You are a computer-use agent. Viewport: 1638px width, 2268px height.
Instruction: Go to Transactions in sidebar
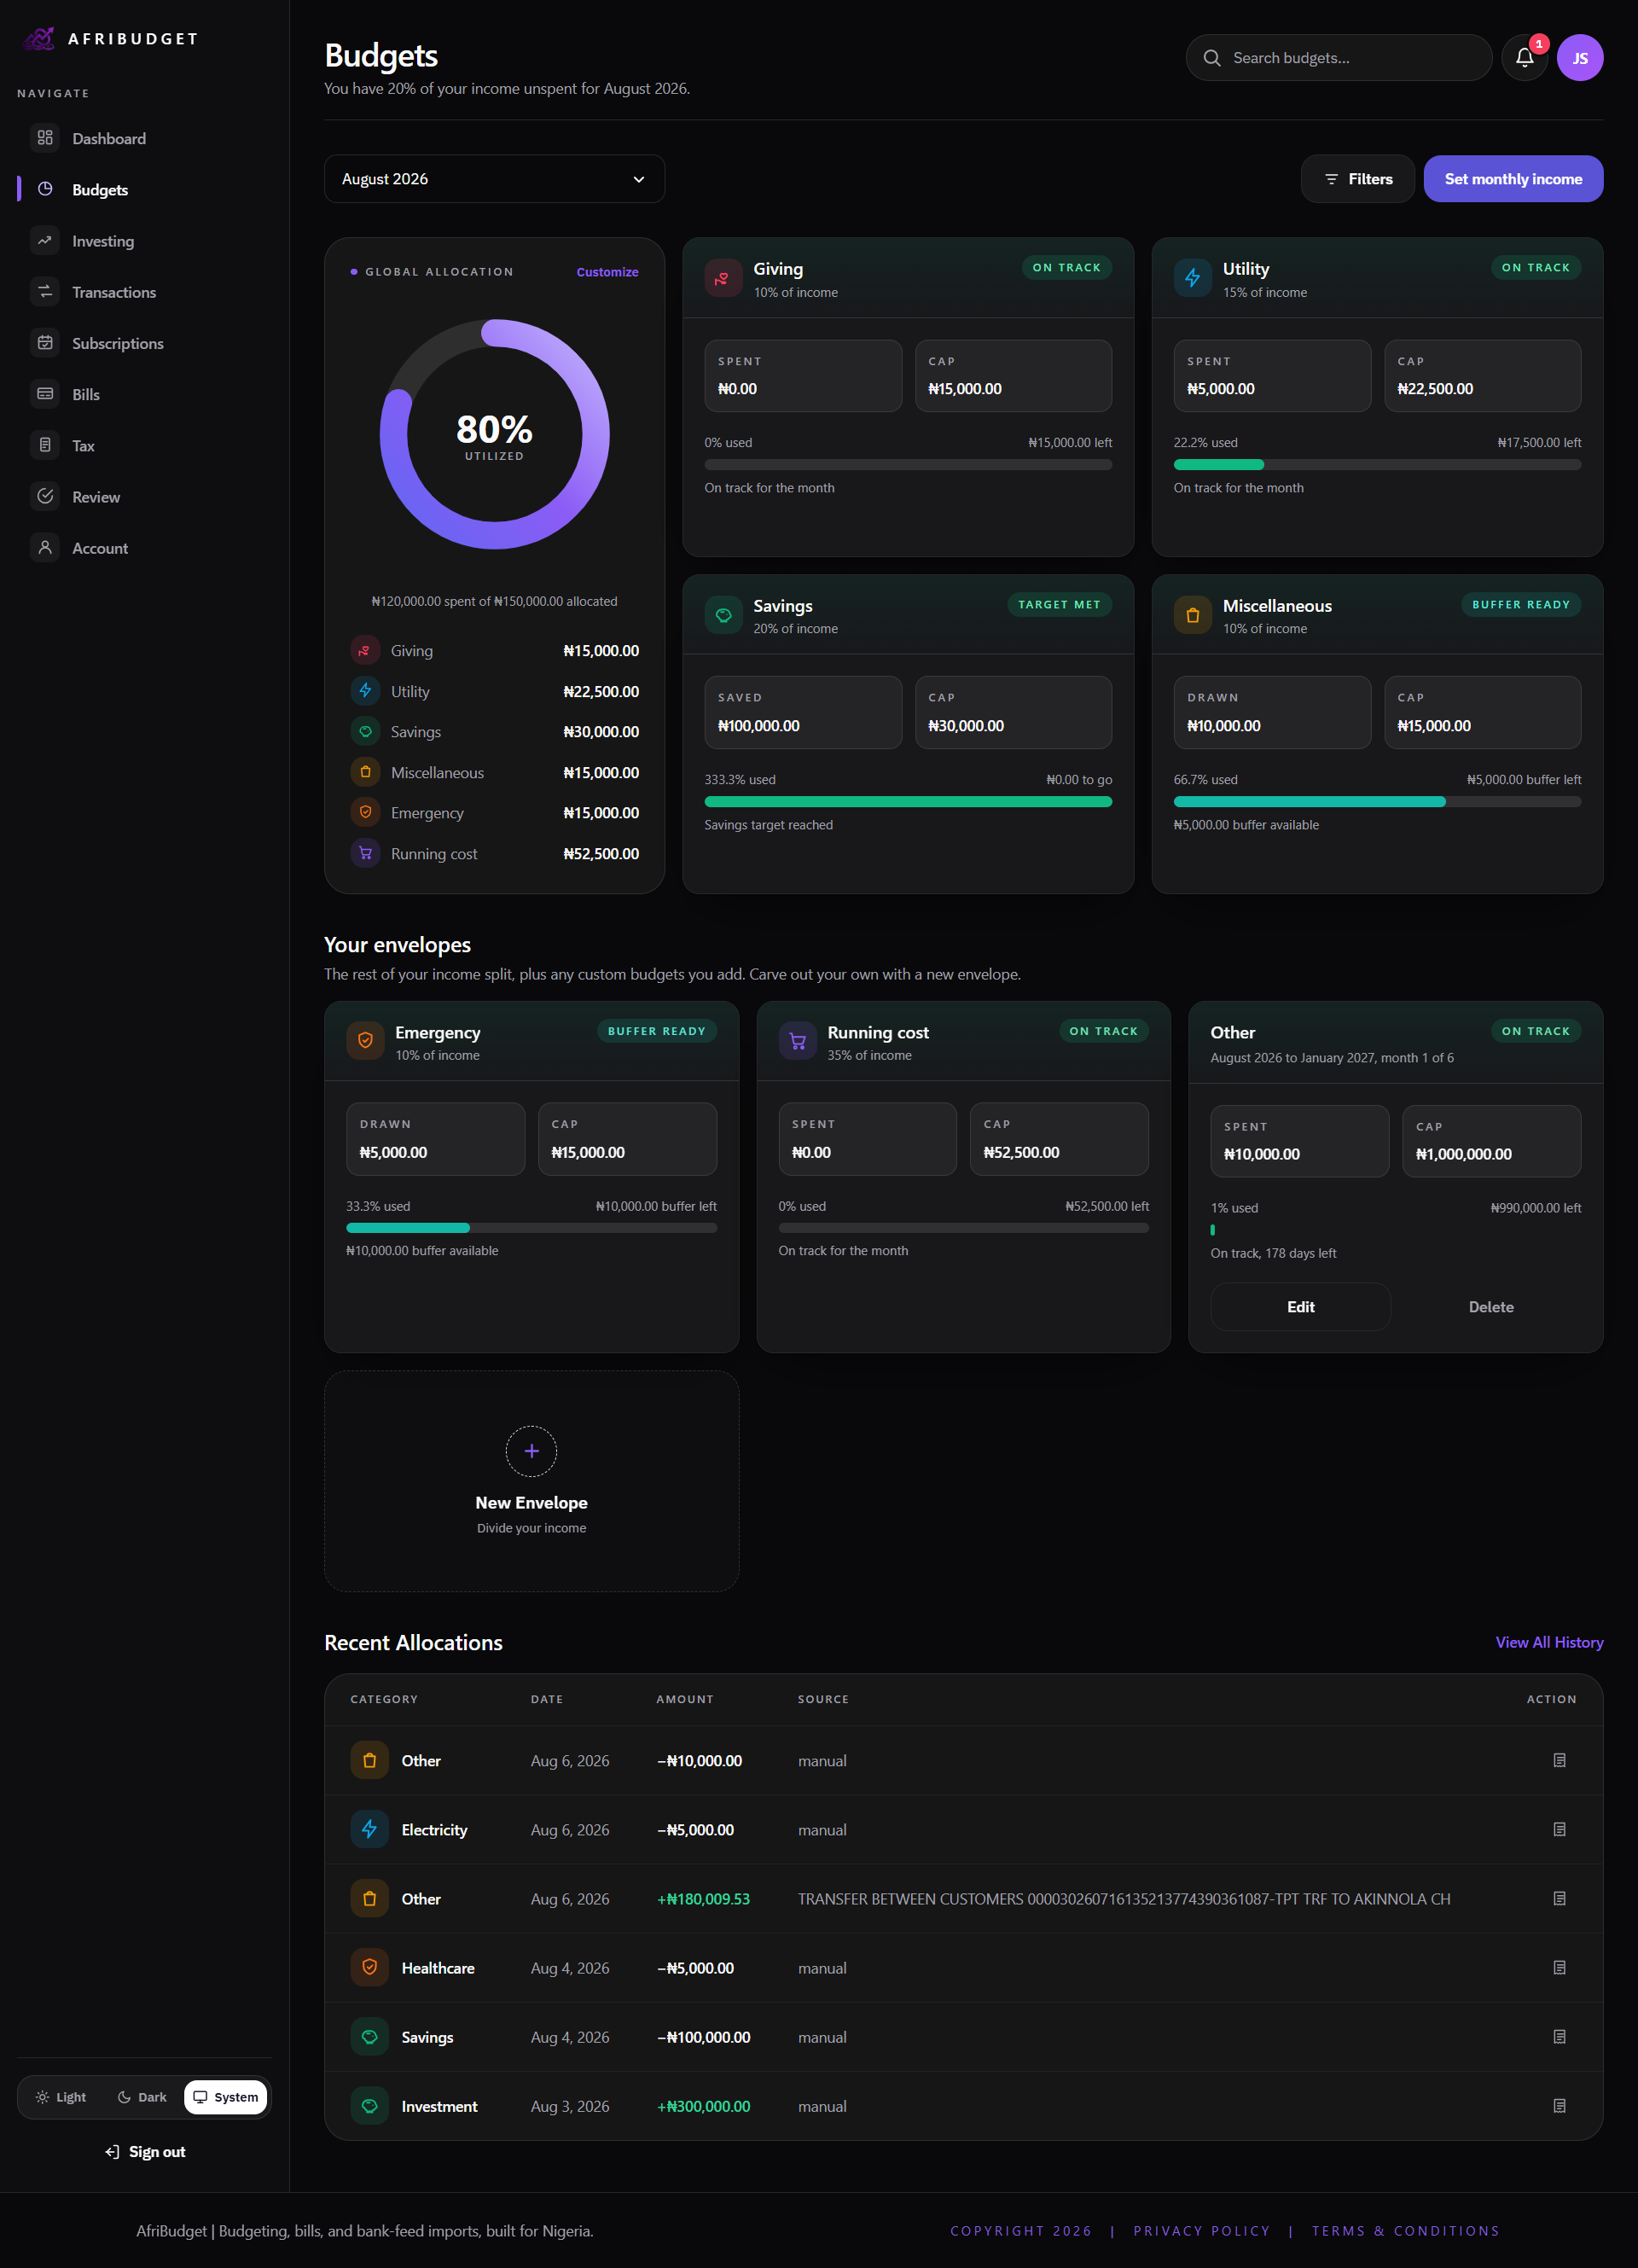pyautogui.click(x=114, y=292)
